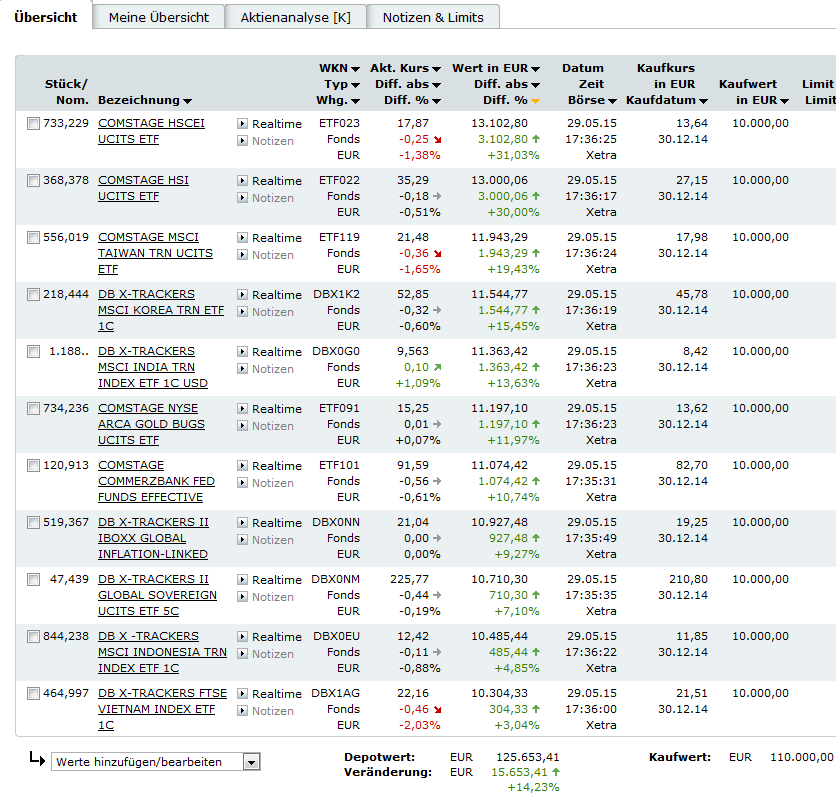Open Realtime icon for MSCI TAIWAN row

click(x=242, y=238)
